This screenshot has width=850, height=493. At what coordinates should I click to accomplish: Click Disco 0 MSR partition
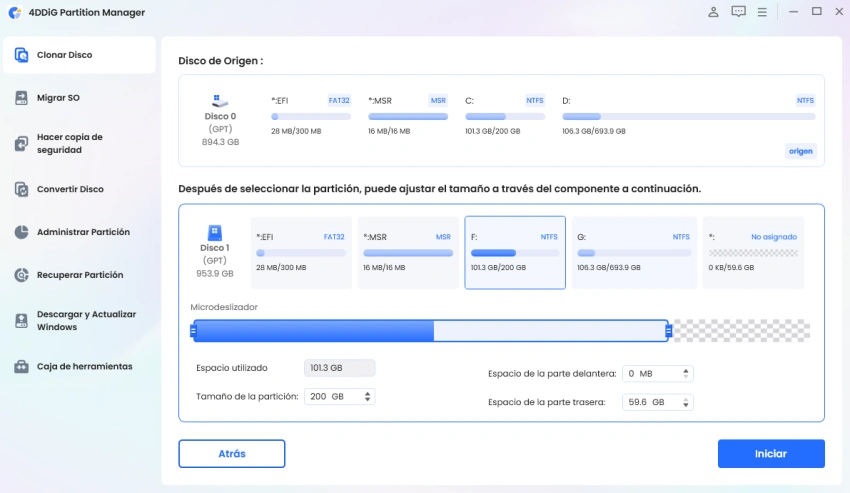tap(408, 116)
